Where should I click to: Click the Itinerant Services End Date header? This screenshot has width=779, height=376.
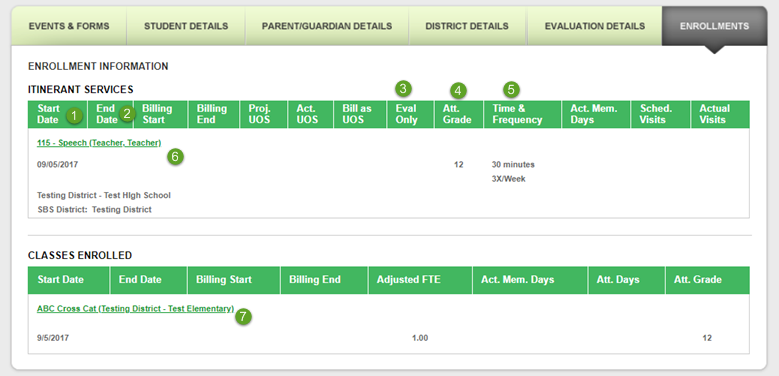point(110,114)
